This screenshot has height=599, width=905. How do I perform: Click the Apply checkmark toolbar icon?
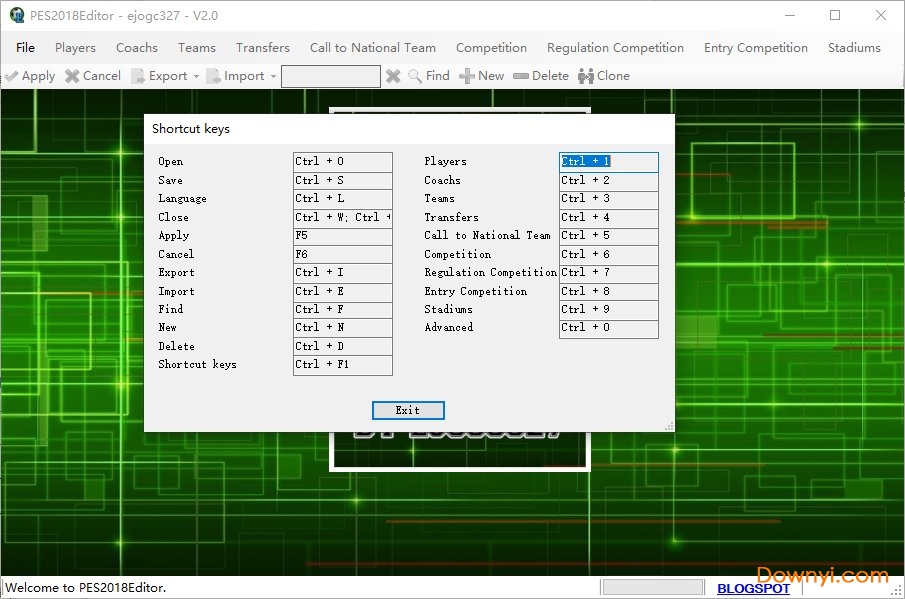coord(12,76)
